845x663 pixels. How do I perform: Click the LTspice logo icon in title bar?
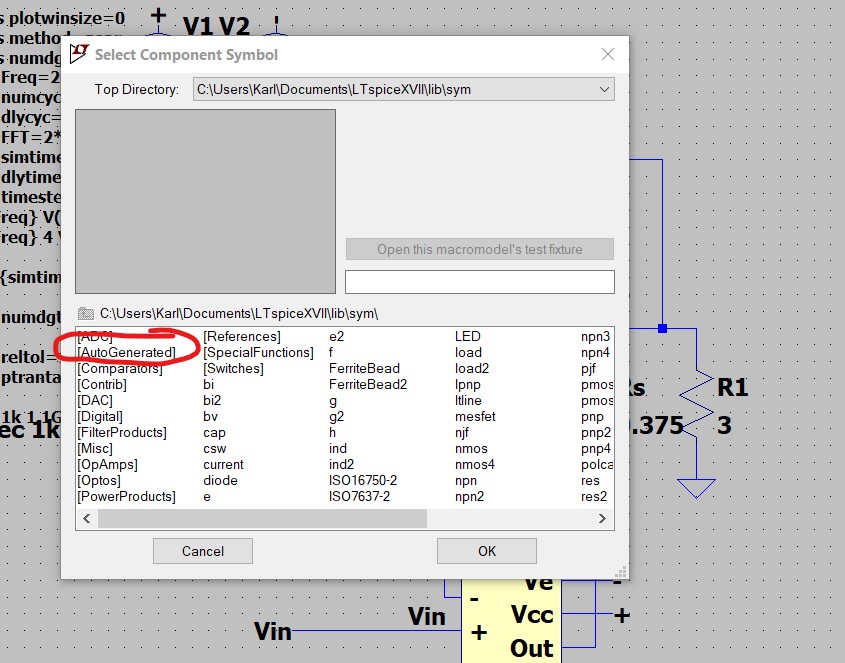pos(79,54)
